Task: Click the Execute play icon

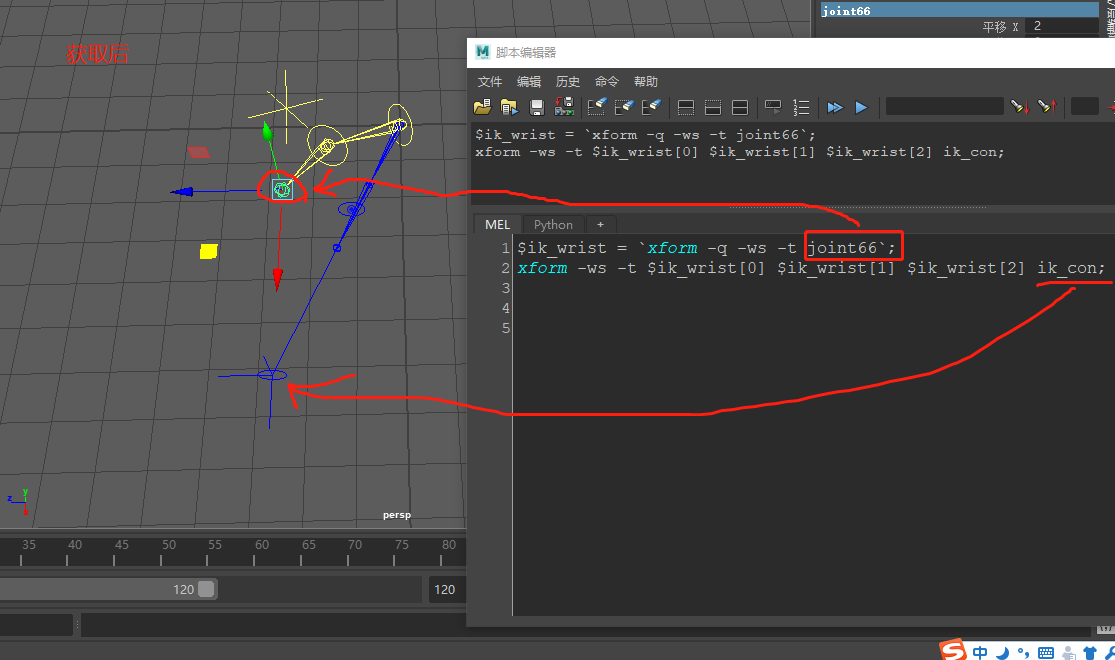Action: (x=861, y=107)
